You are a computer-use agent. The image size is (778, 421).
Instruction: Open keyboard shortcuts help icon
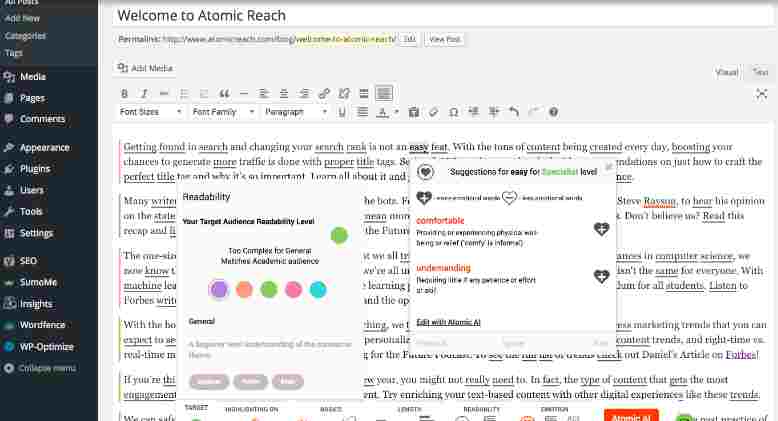tap(554, 112)
